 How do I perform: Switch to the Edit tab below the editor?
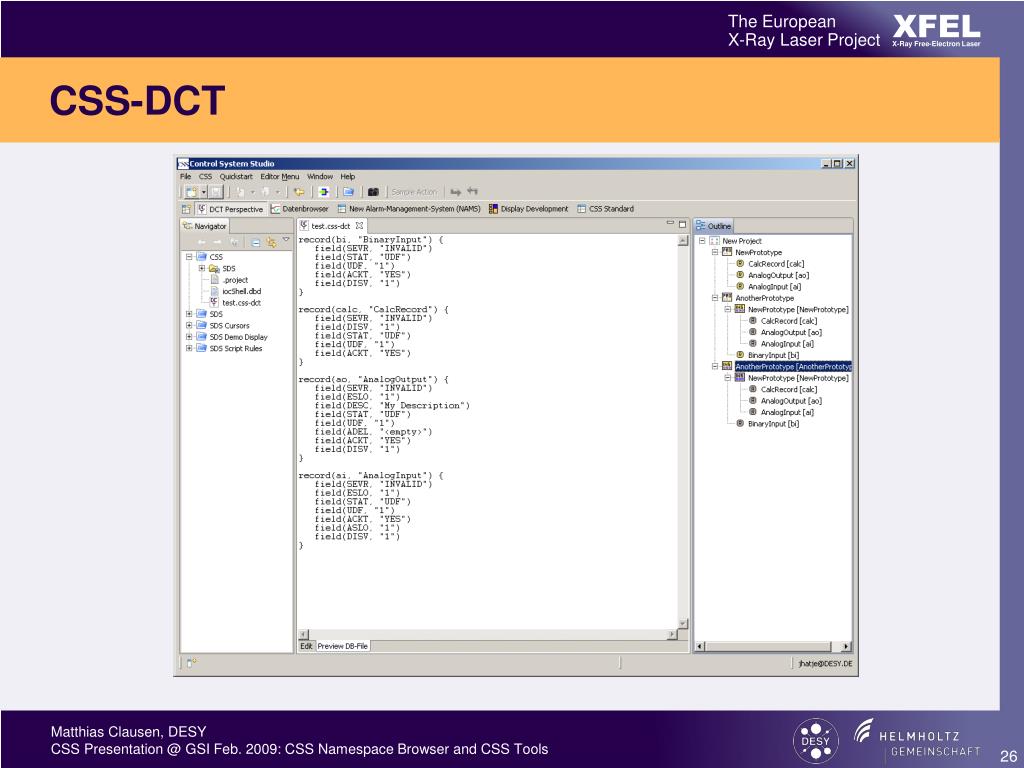point(306,646)
